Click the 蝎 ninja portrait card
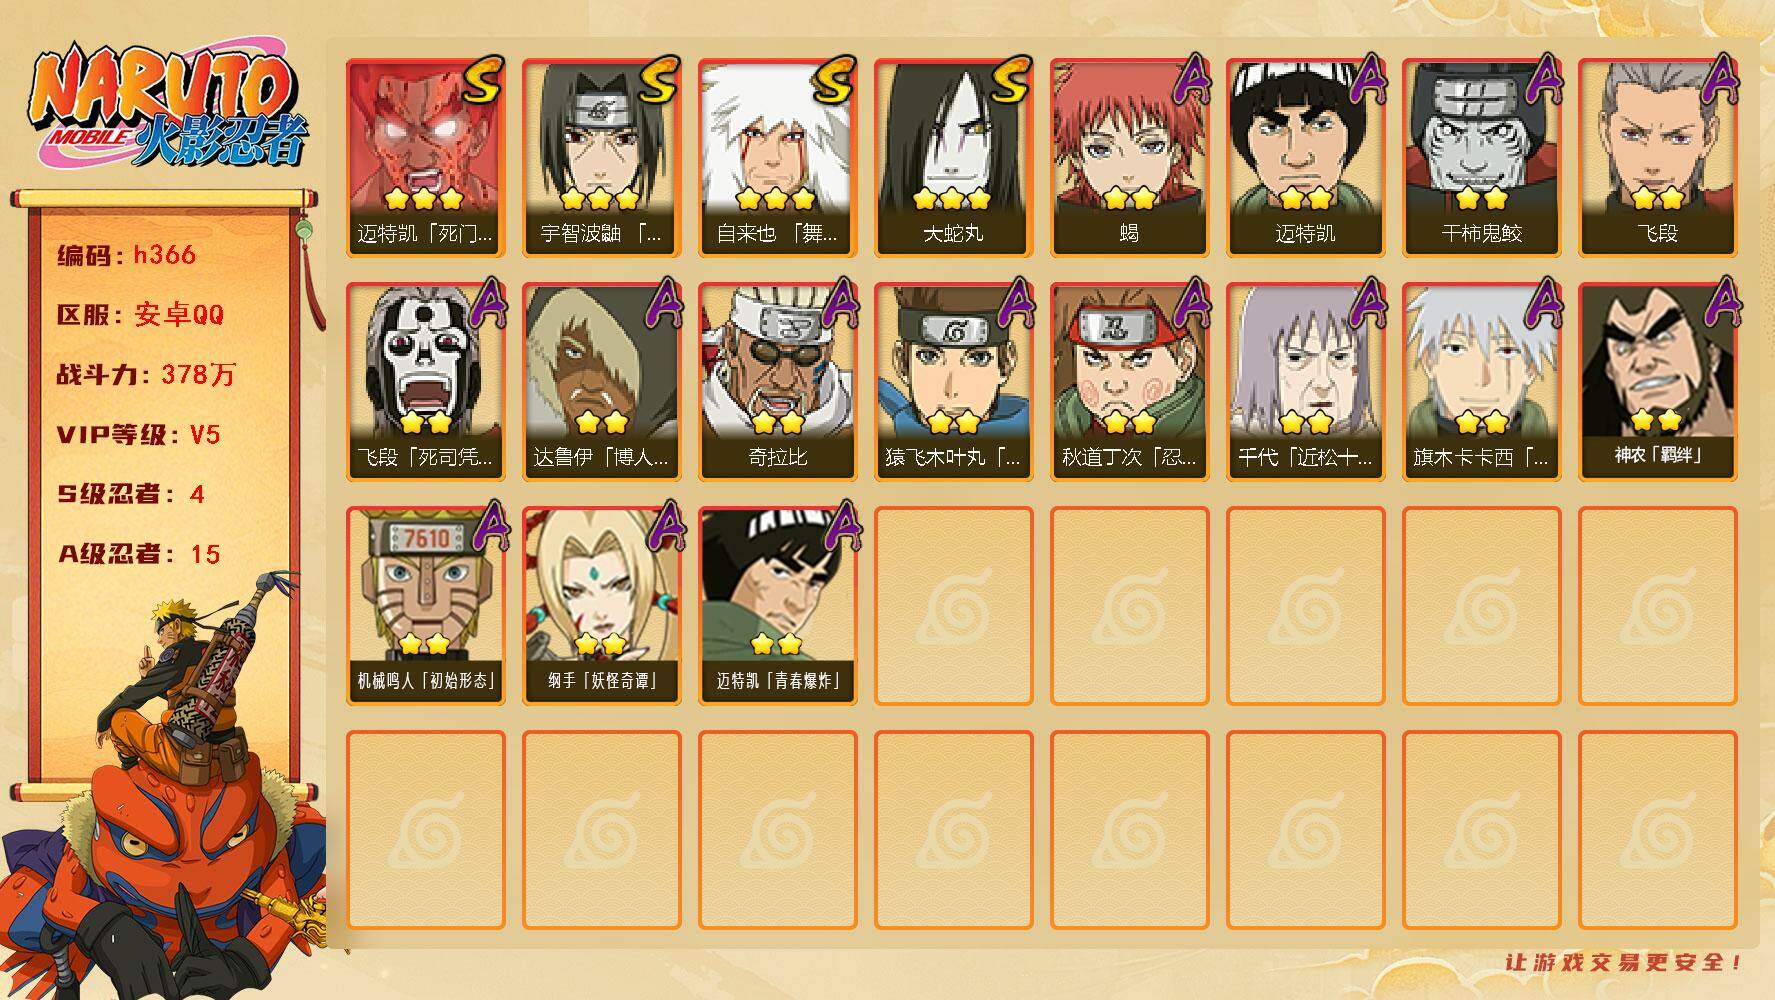The width and height of the screenshot is (1775, 1000). pos(1129,158)
